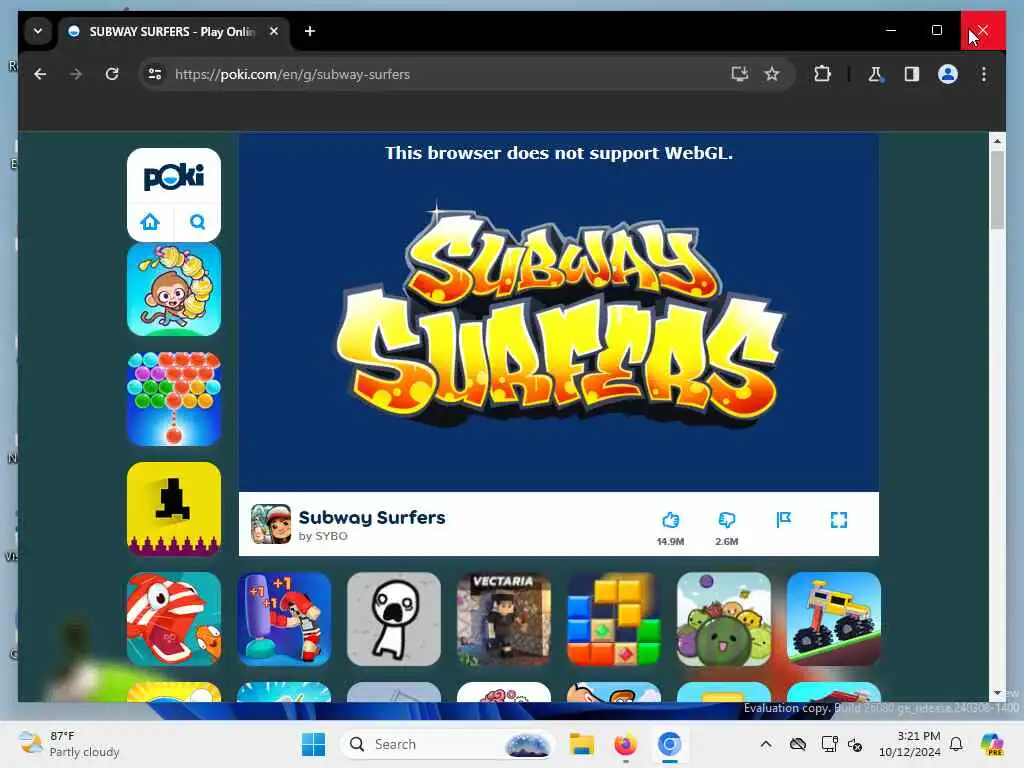Go back to the previous page
The height and width of the screenshot is (768, 1024).
pos(40,74)
